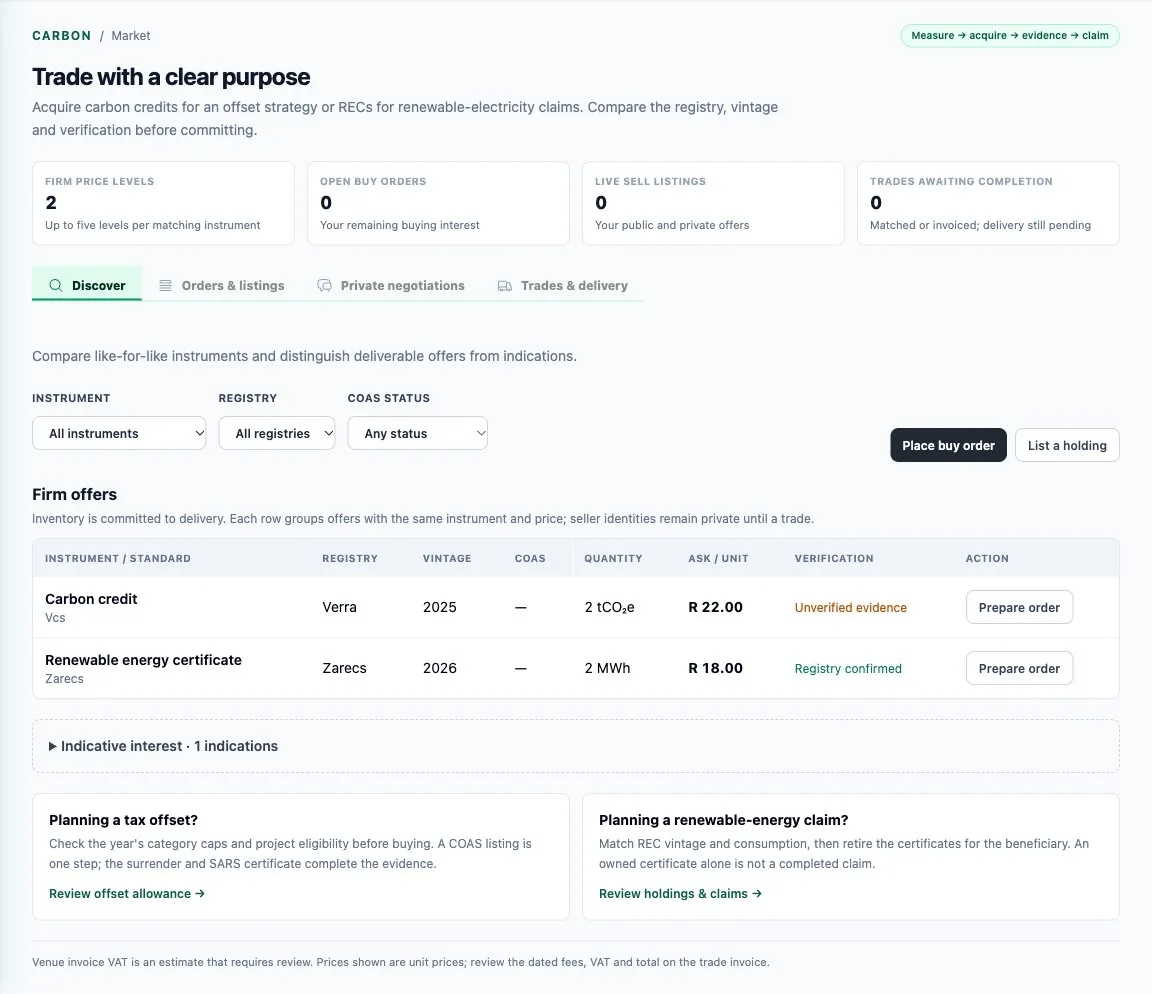The height and width of the screenshot is (994, 1152).
Task: Select the Live sell listings stat card
Action: tap(713, 204)
